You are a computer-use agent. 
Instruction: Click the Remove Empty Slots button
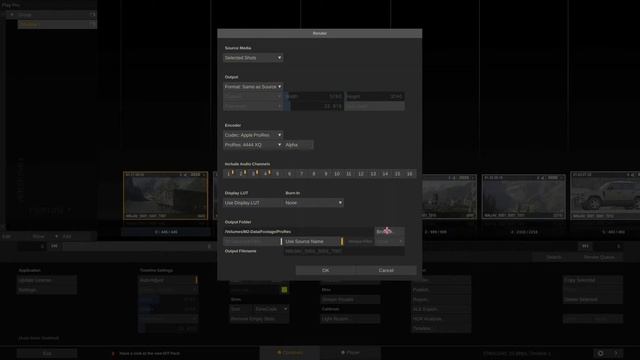(x=259, y=319)
